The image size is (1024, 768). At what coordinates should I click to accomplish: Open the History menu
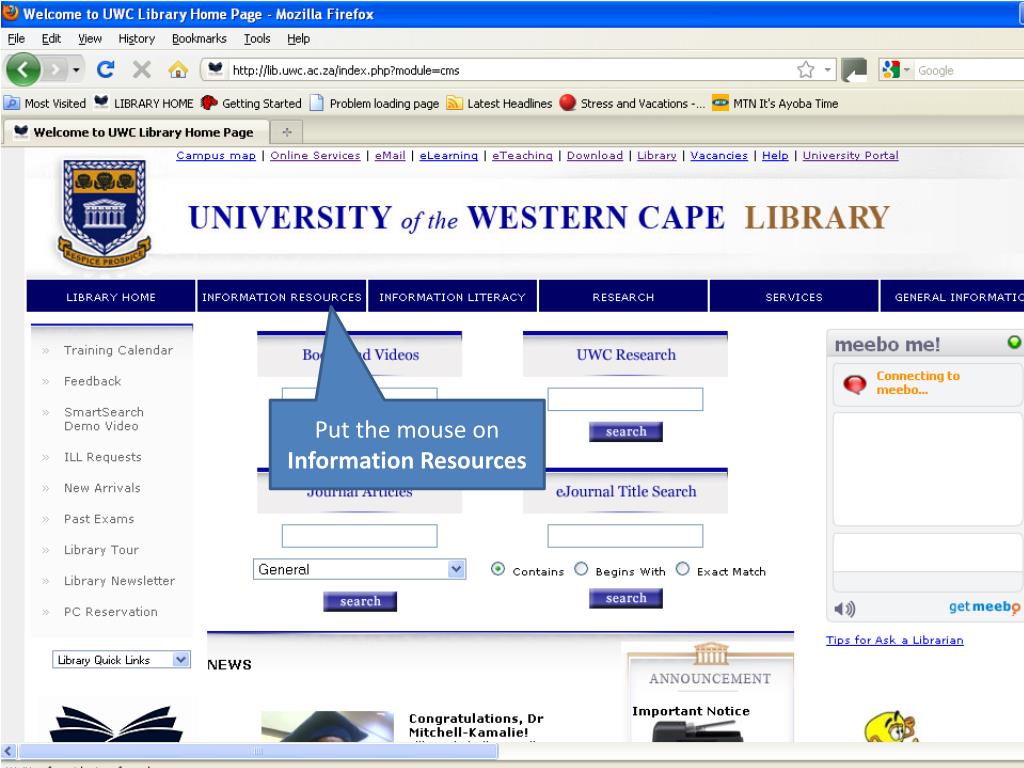click(x=136, y=39)
